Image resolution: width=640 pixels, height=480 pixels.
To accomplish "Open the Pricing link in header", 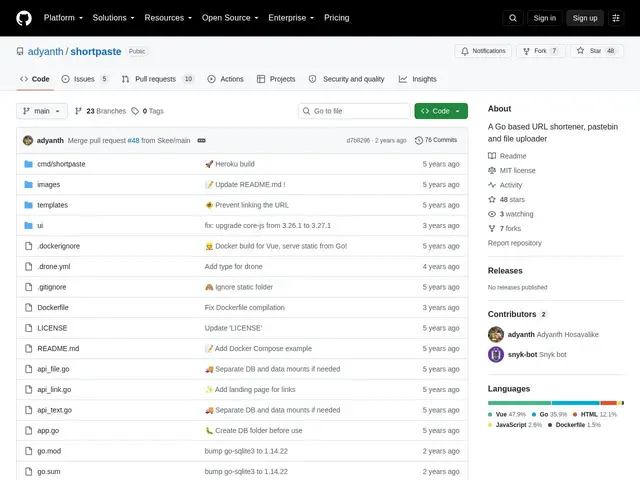I will pos(336,18).
